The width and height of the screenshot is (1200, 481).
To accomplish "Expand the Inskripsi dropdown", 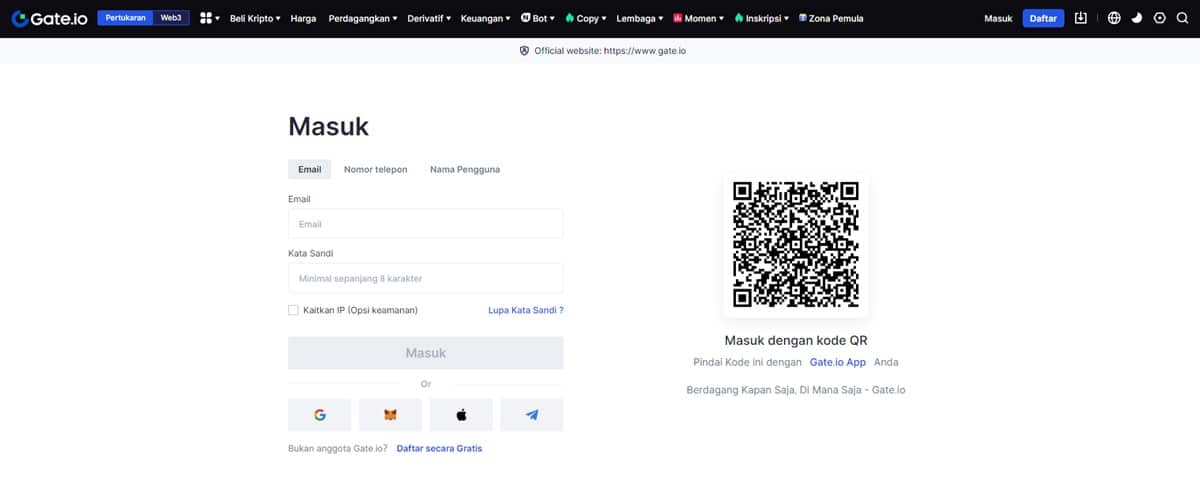I will pyautogui.click(x=762, y=18).
